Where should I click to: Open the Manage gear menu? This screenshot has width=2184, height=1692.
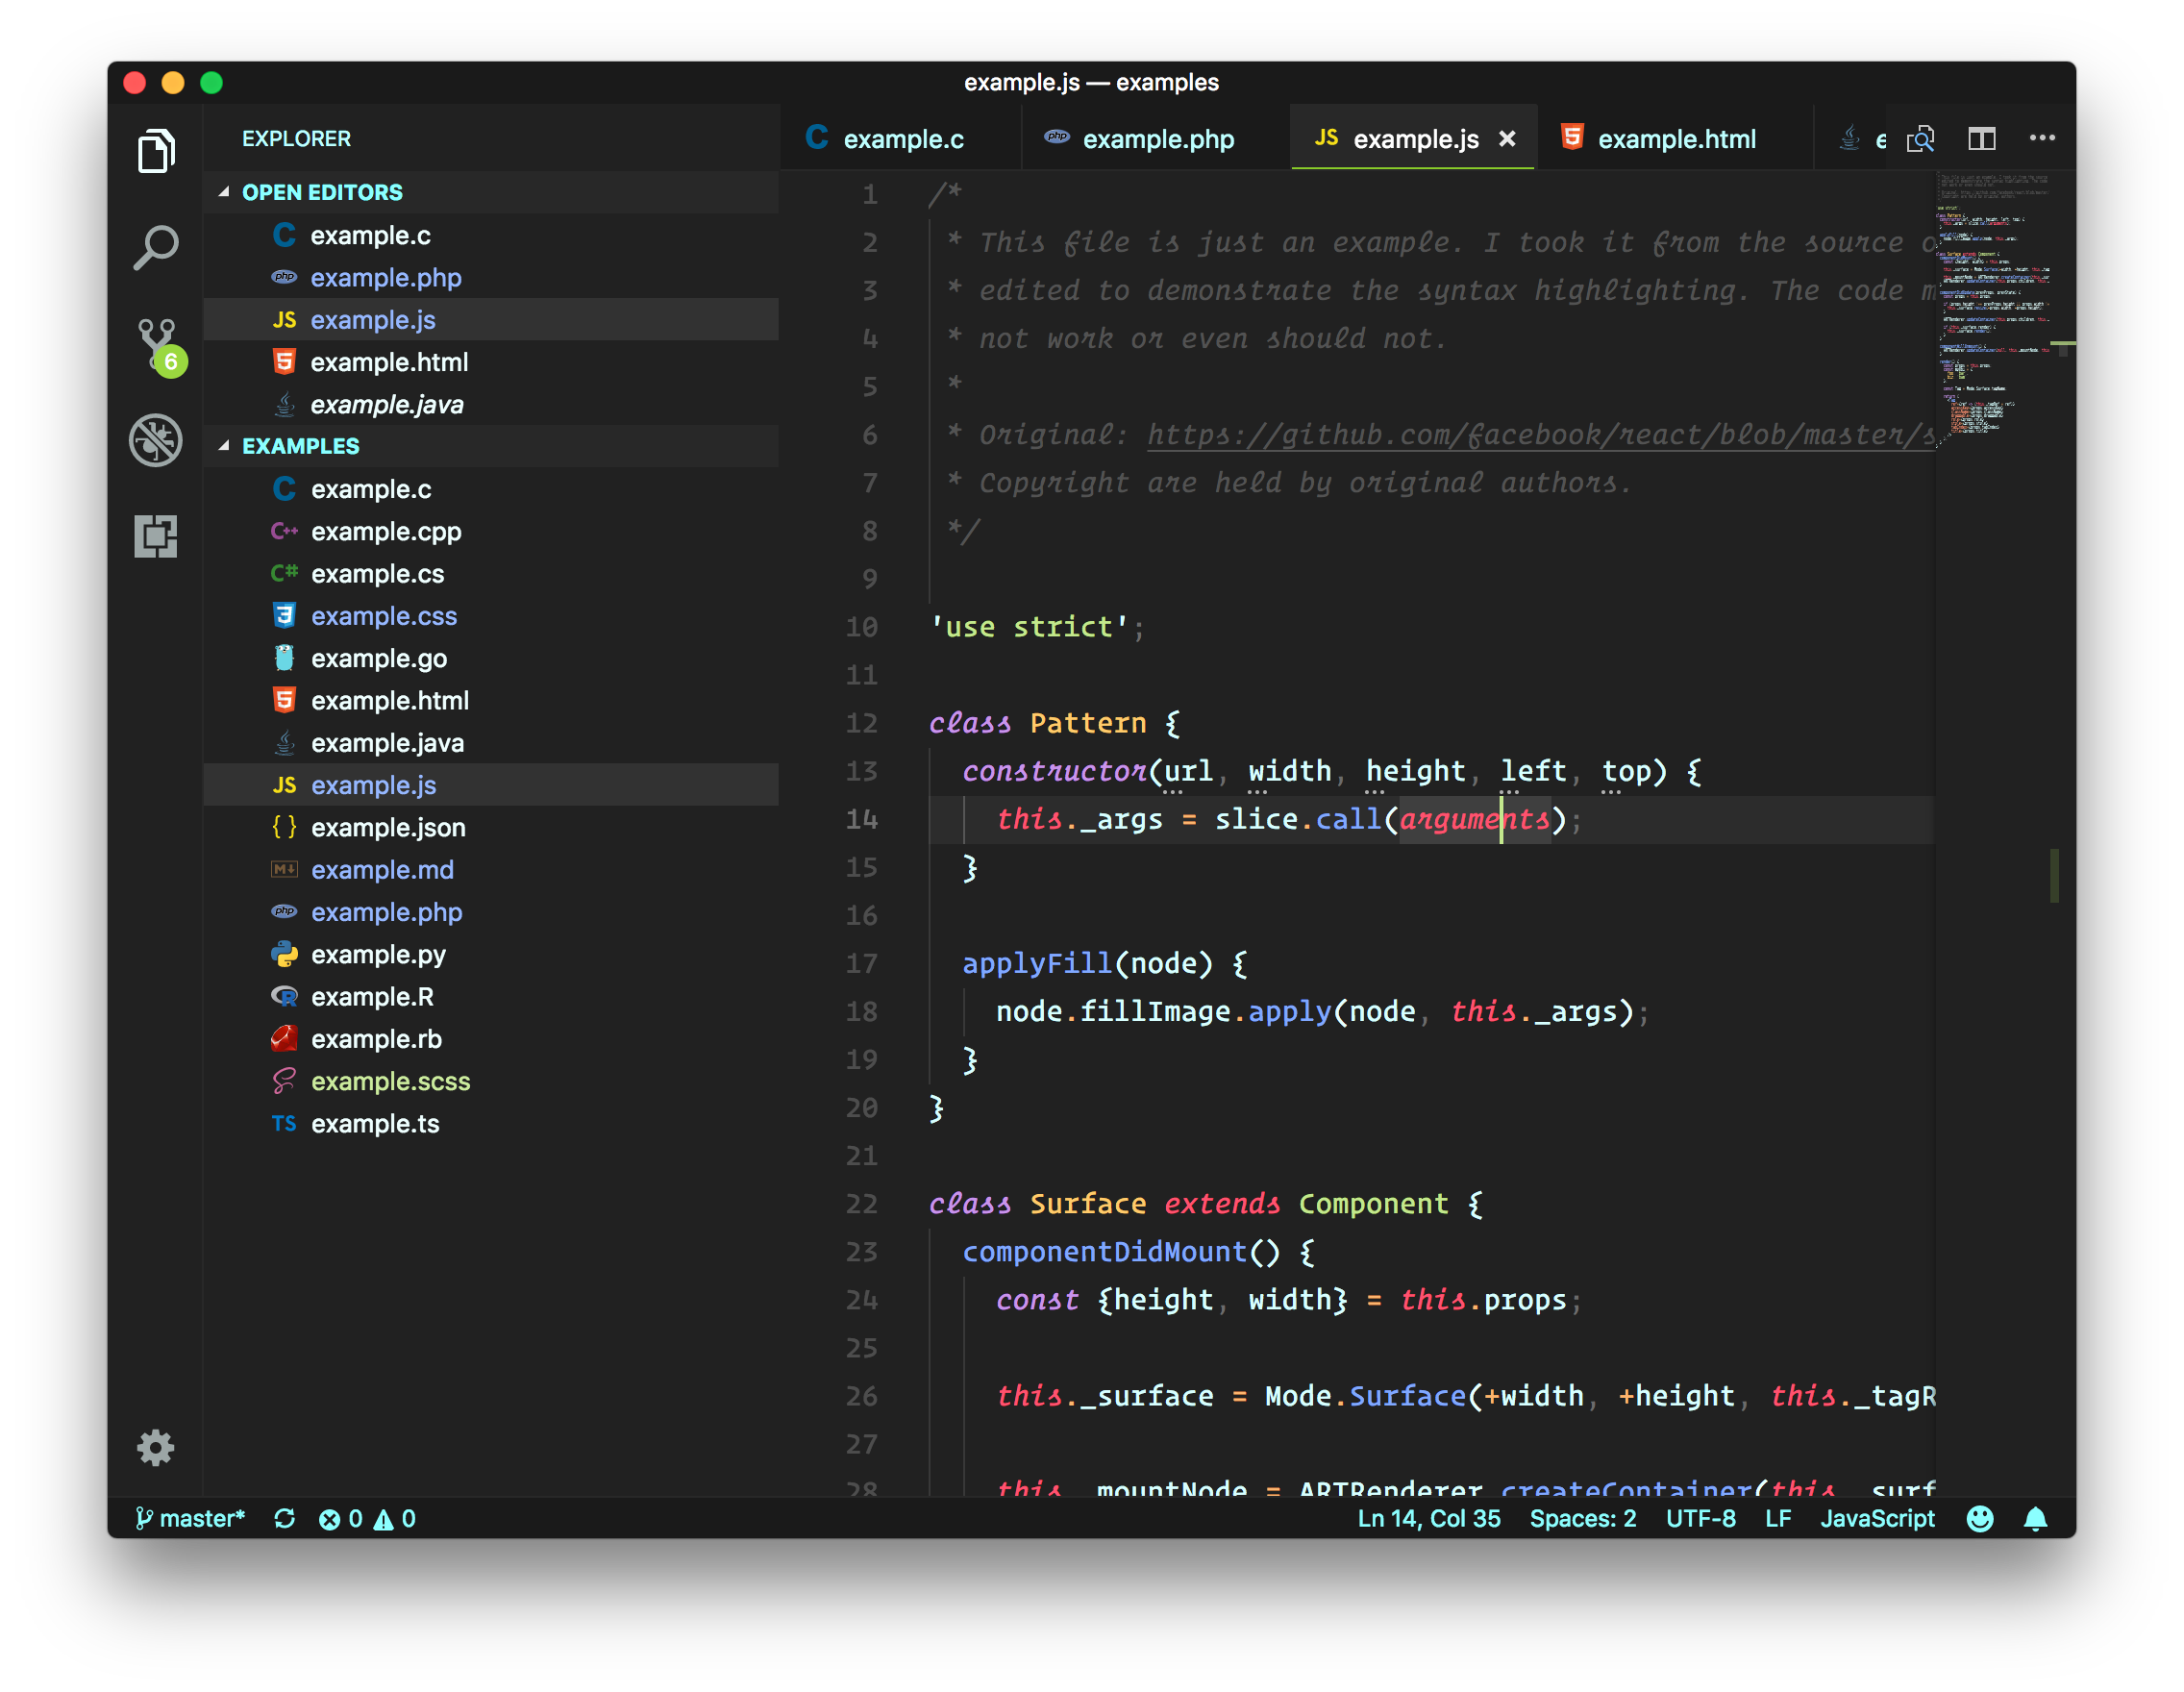tap(156, 1446)
